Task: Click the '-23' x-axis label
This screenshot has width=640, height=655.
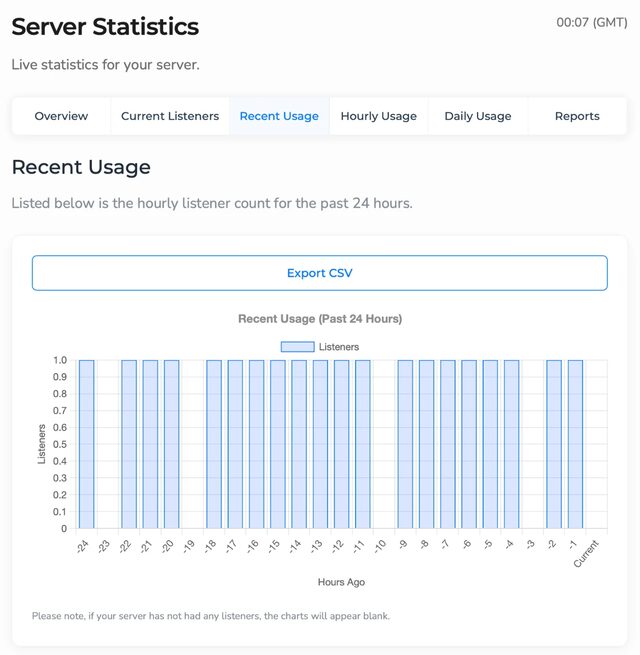Action: [x=104, y=546]
